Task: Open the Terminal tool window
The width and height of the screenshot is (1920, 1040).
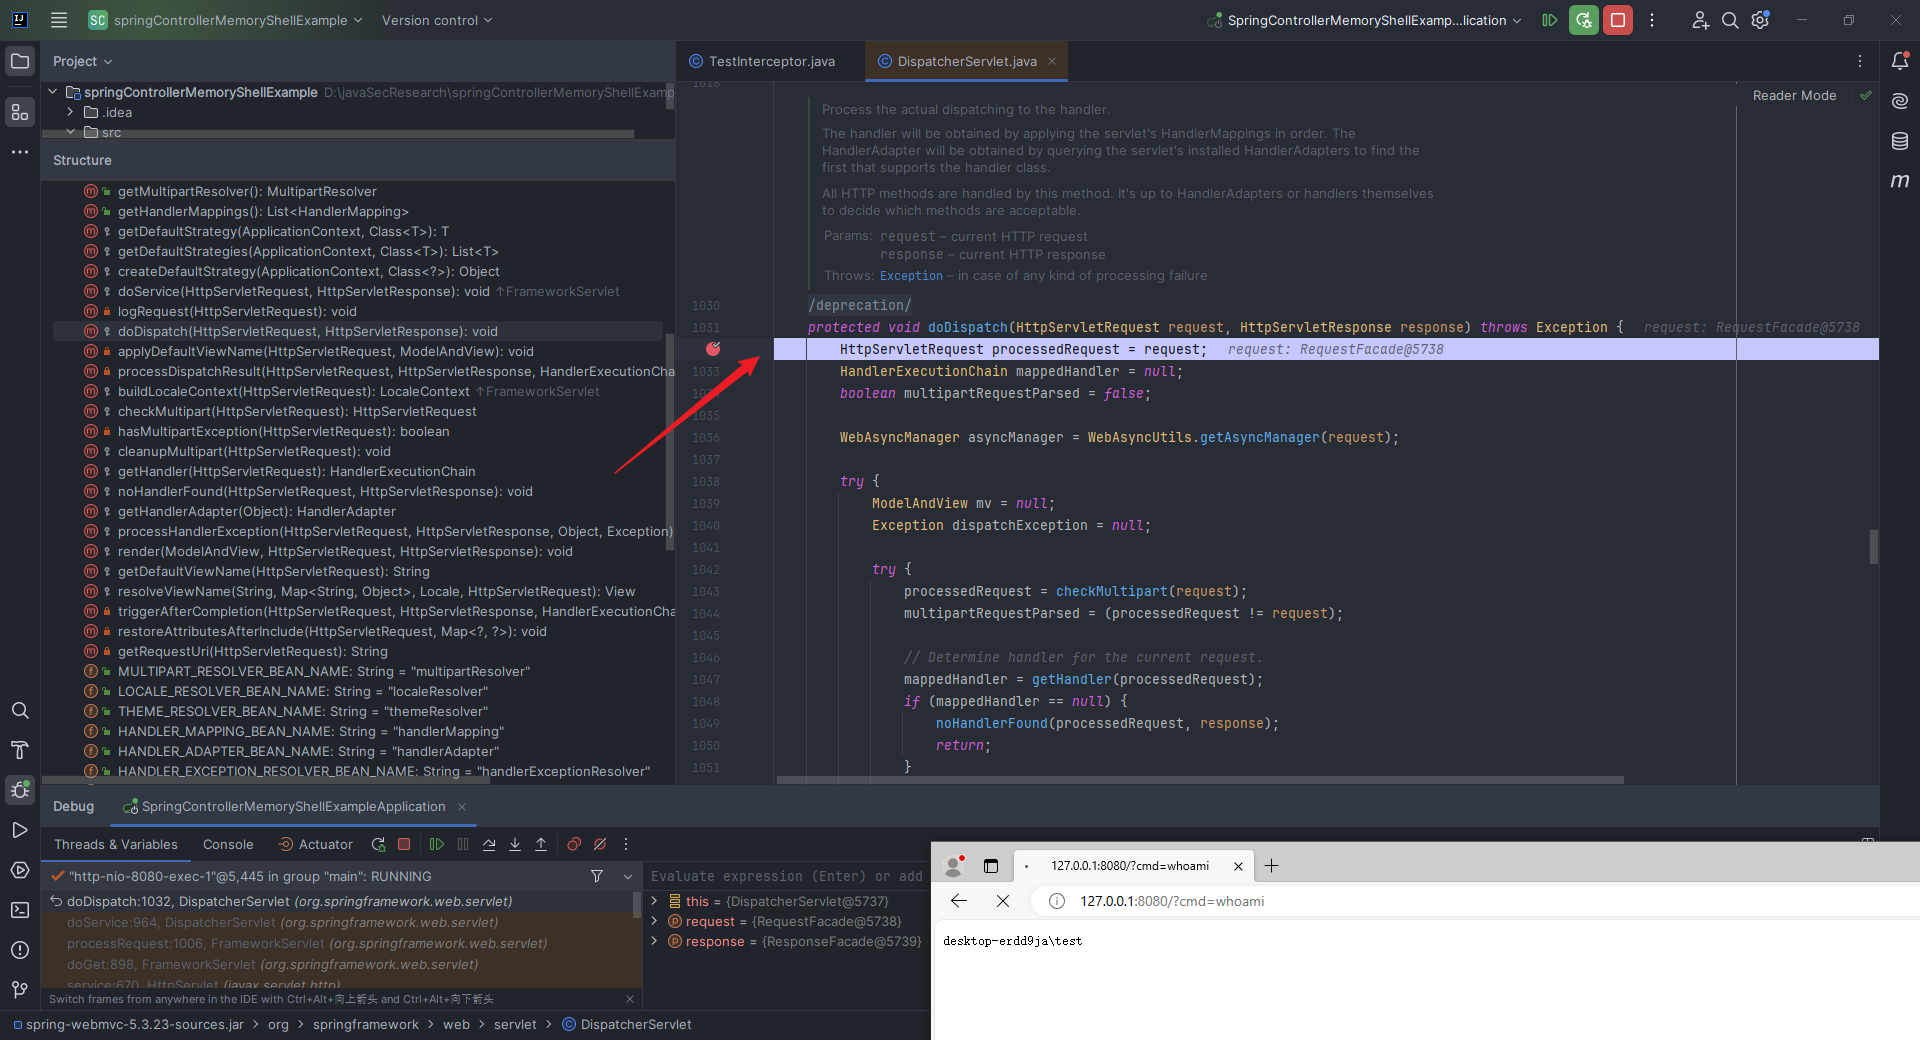Action: point(20,910)
